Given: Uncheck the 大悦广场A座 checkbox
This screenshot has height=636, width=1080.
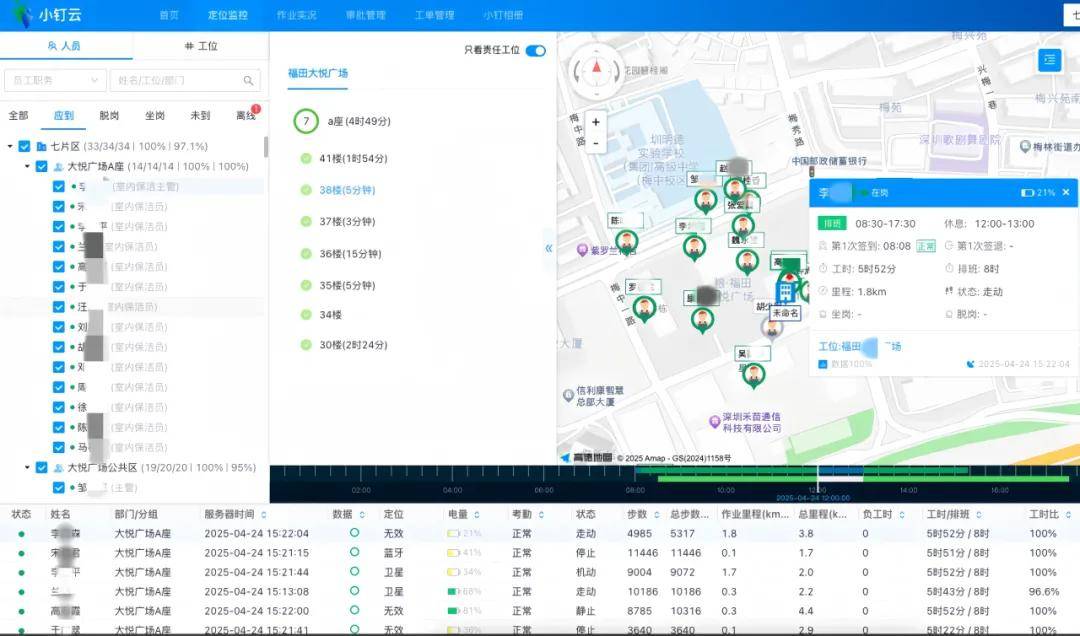Looking at the screenshot, I should pos(41,166).
